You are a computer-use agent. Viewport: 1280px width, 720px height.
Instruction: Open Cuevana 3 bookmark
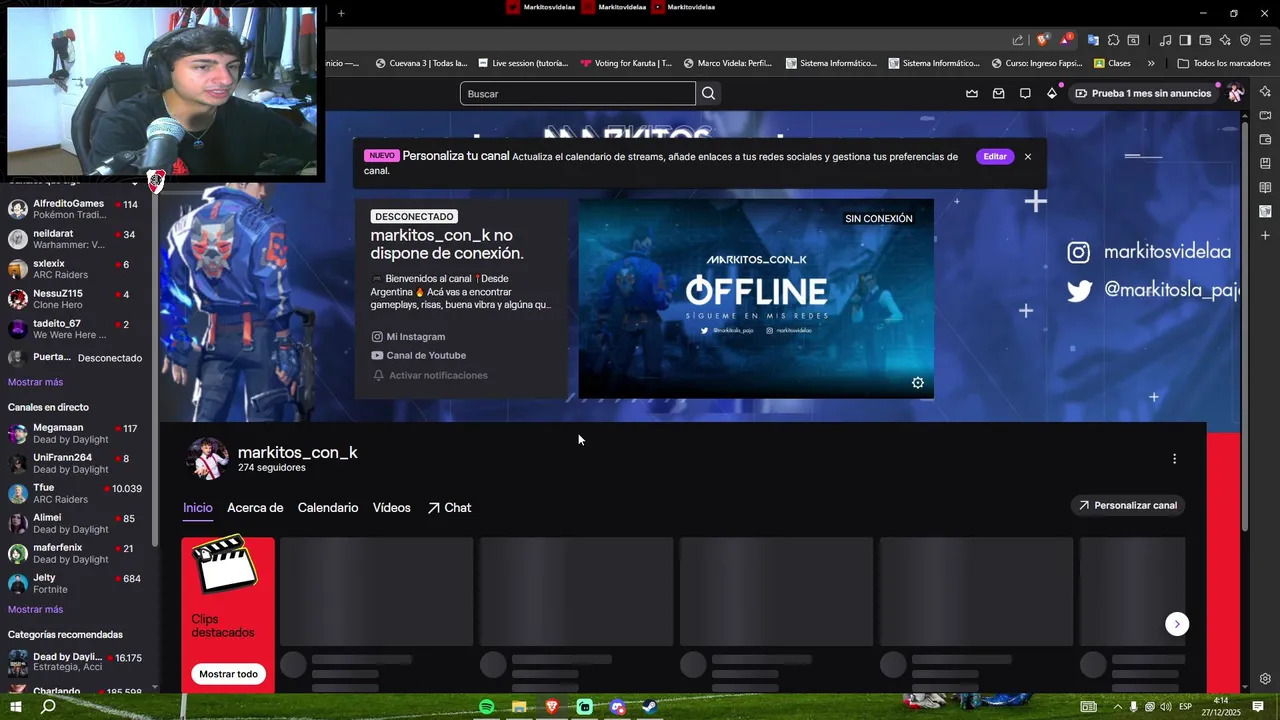click(421, 63)
